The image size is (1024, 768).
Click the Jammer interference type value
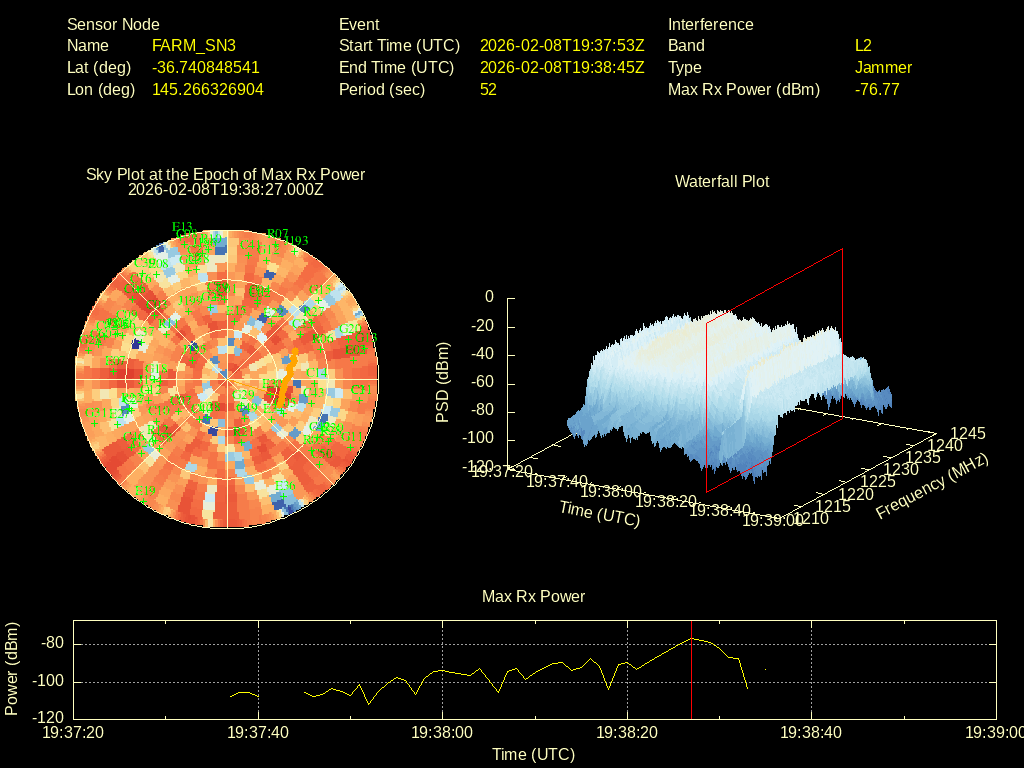point(883,67)
